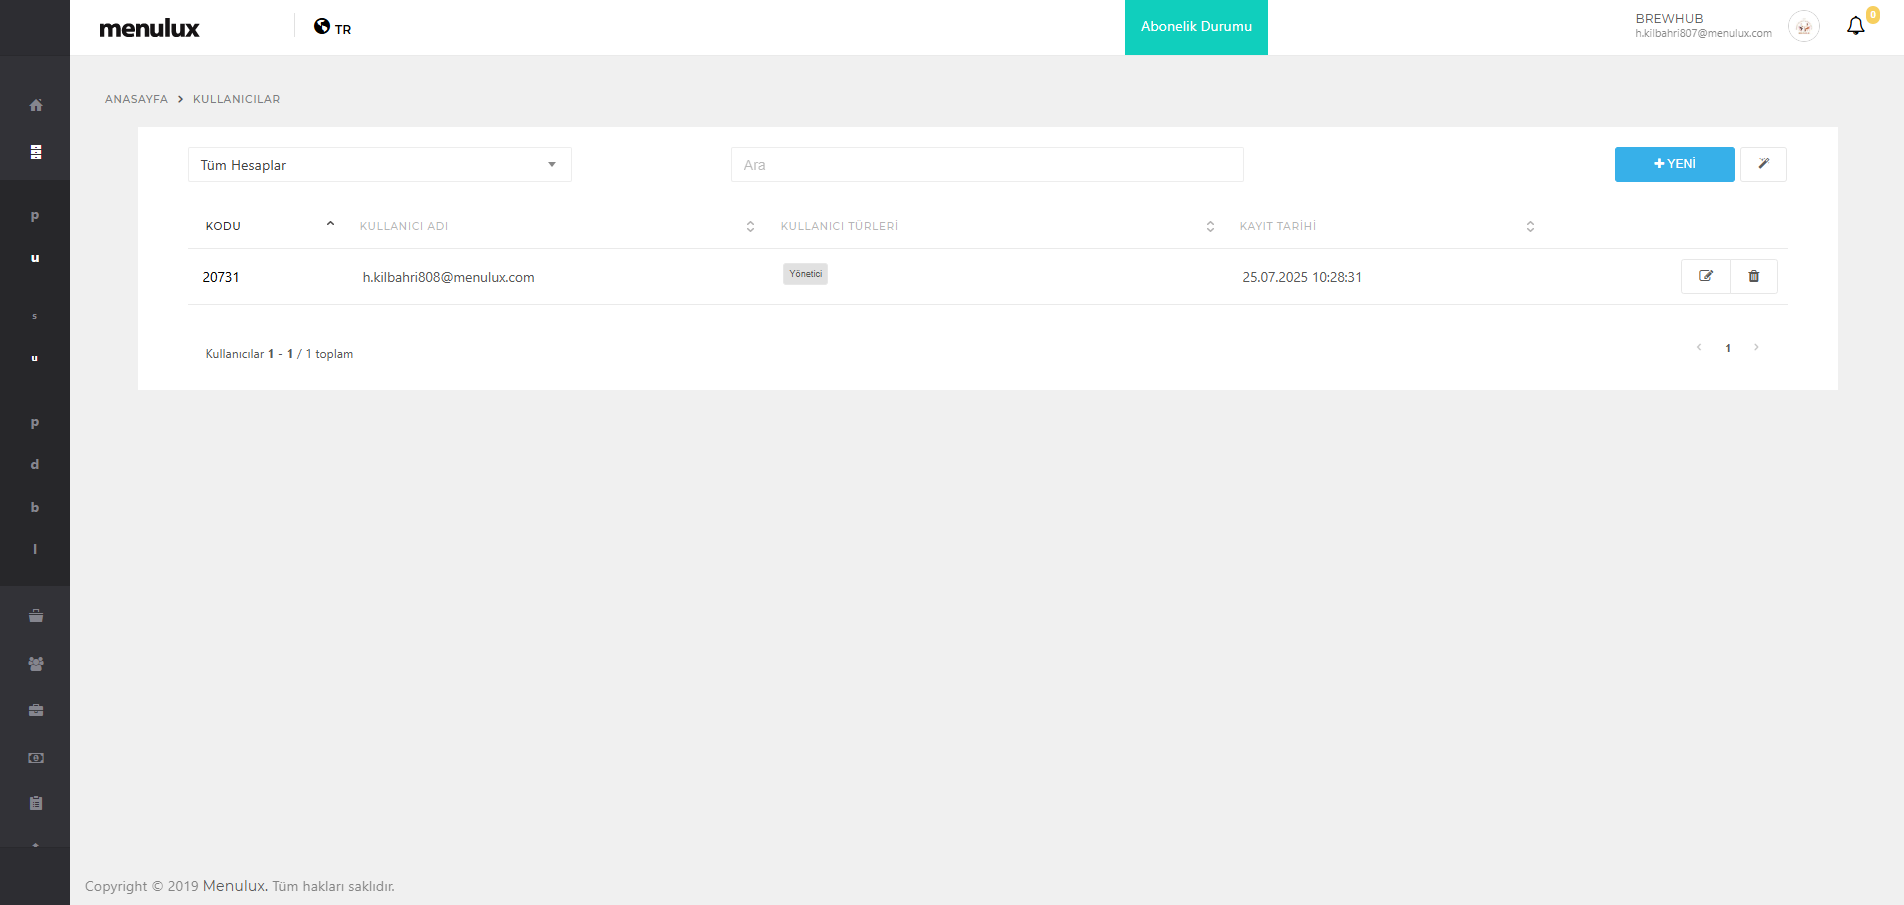1904x905 pixels.
Task: Sort the table by KULLANICI ADI
Action: tap(404, 226)
